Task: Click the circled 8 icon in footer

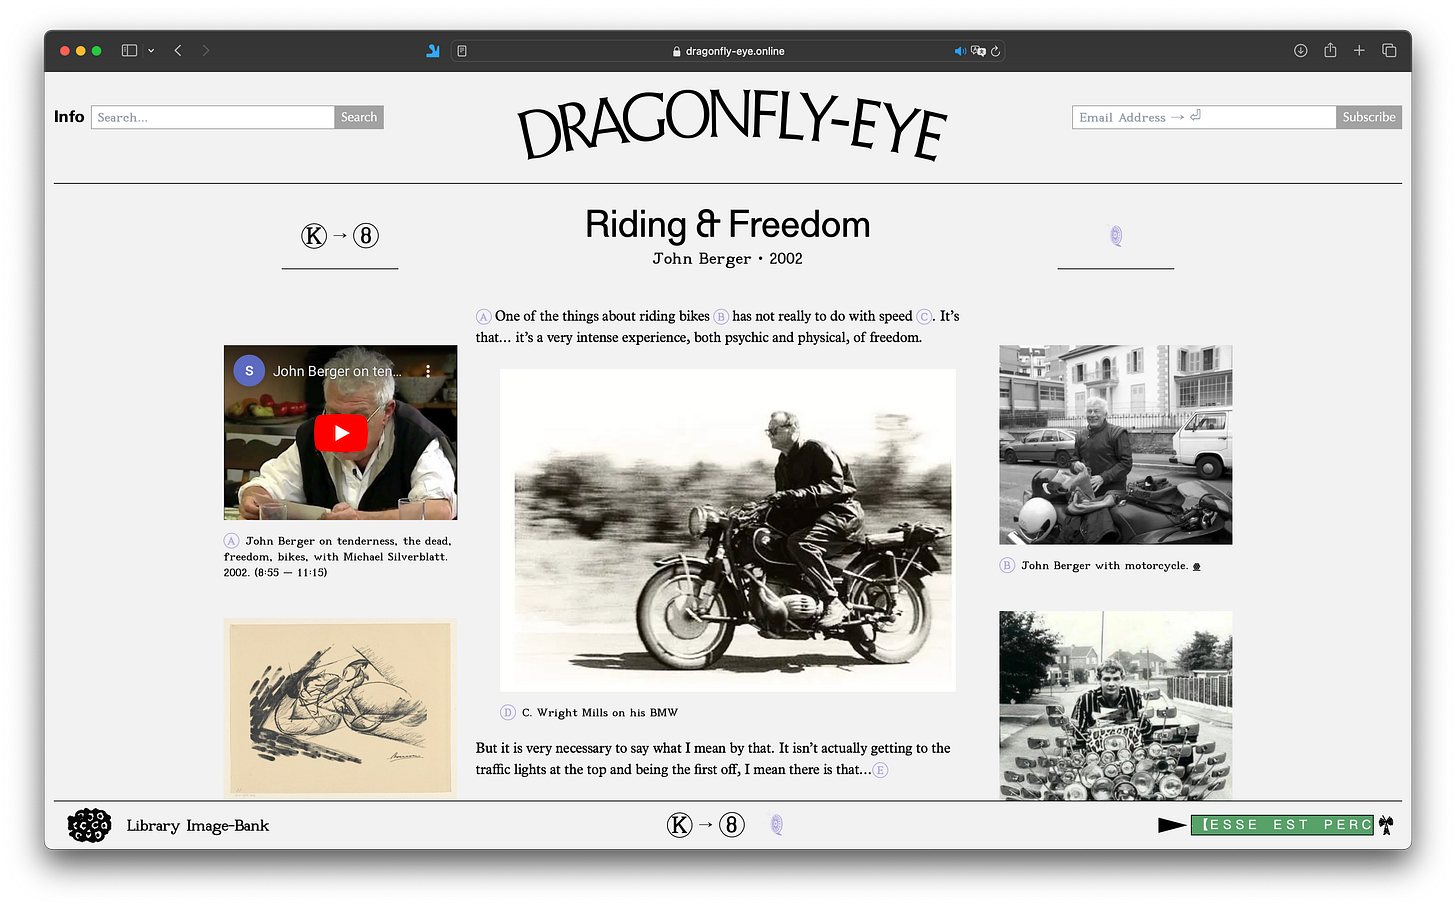Action: 732,825
